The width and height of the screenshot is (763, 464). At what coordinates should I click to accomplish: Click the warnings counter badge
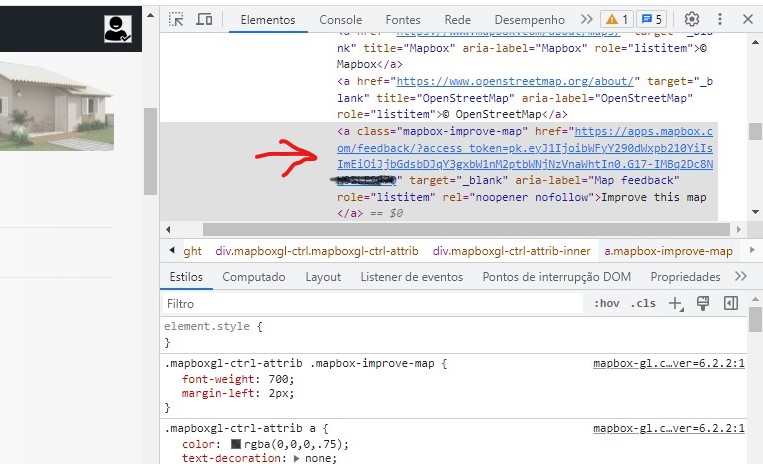(617, 19)
